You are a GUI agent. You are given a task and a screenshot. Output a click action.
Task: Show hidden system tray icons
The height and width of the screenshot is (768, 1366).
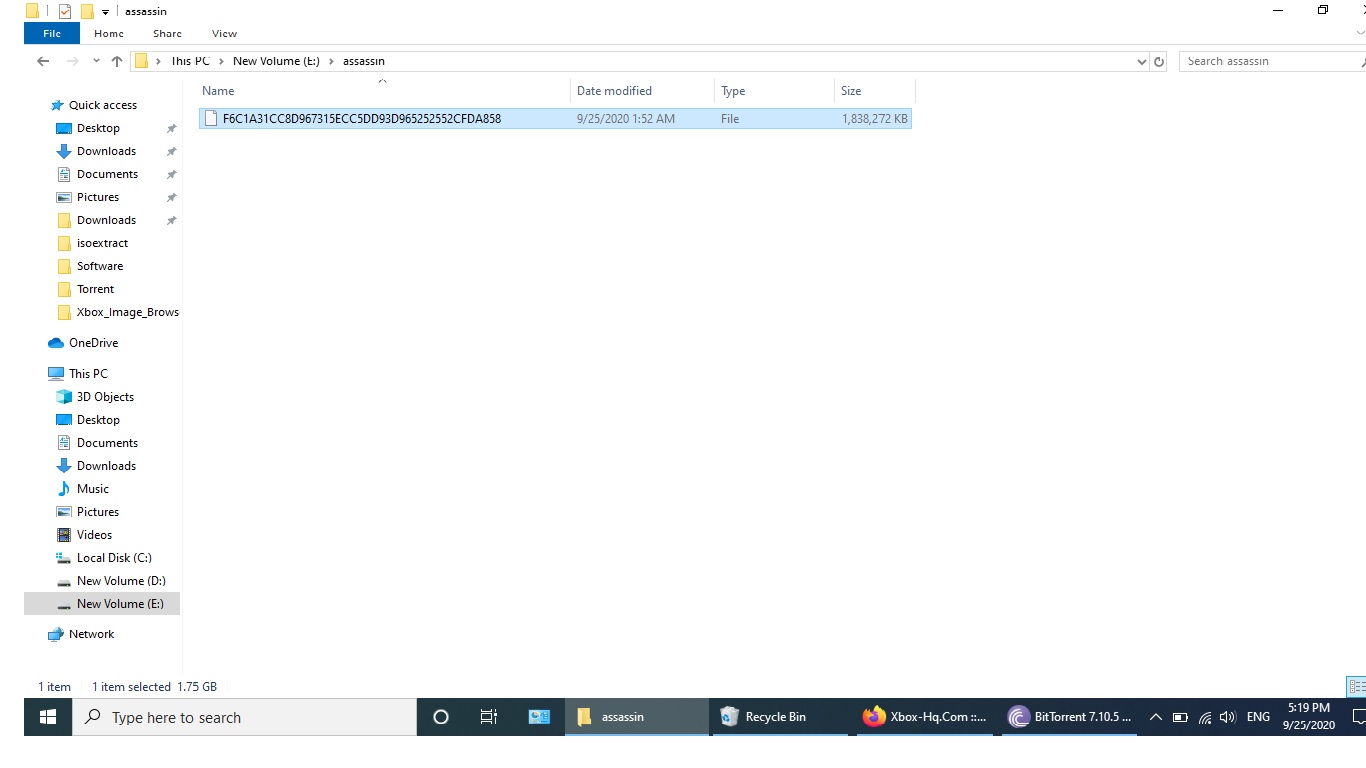click(x=1155, y=717)
